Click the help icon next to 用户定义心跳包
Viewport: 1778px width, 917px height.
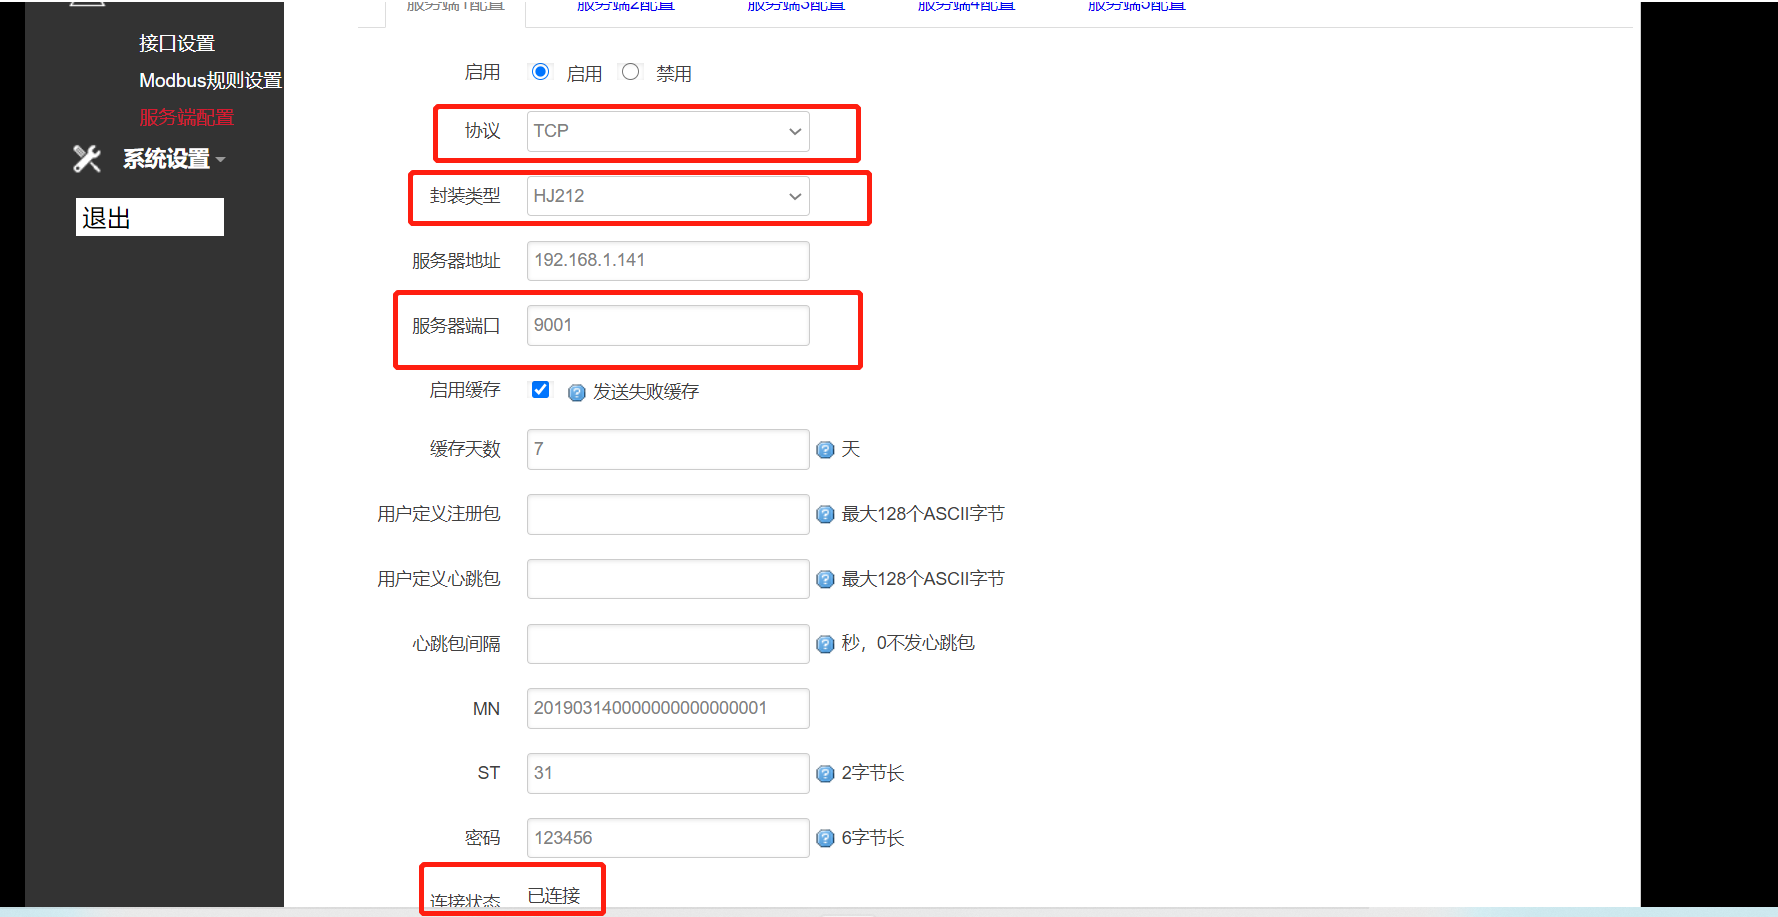coord(824,578)
